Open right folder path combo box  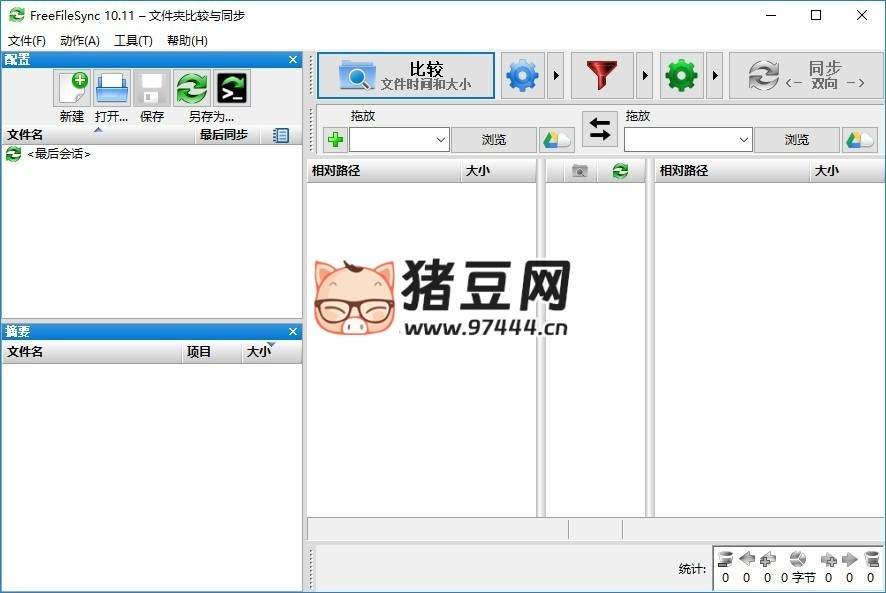[688, 140]
